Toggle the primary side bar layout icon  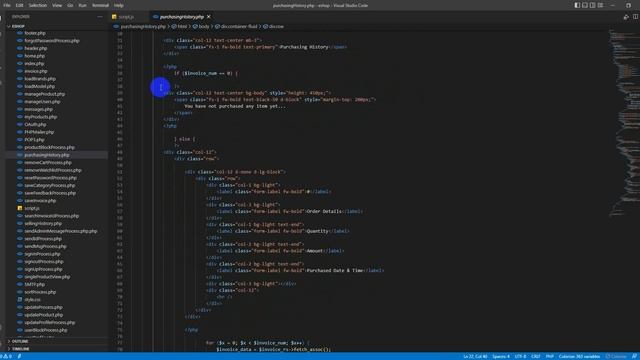tap(577, 5)
